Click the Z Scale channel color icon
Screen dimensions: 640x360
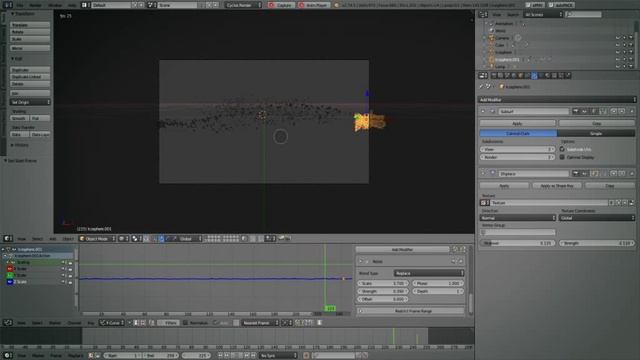click(x=10, y=282)
